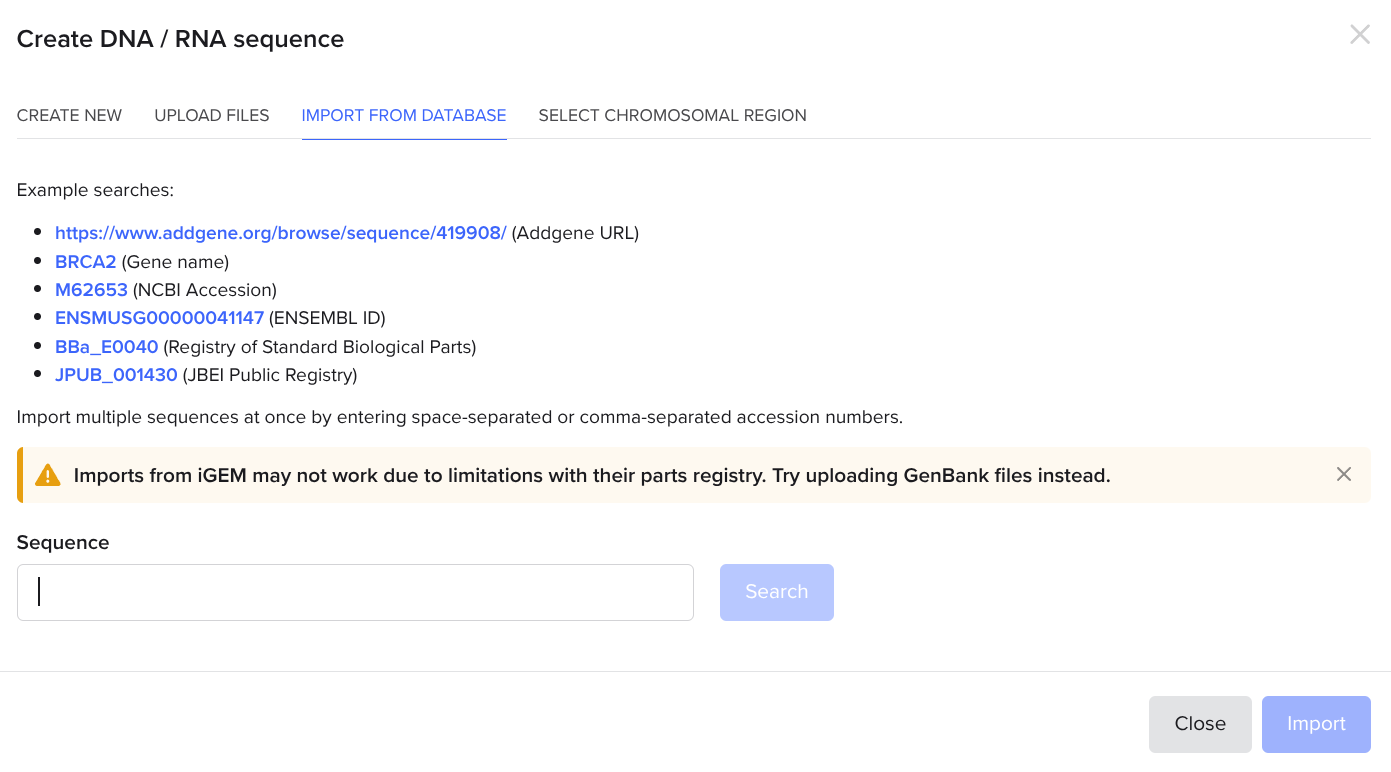Click the warning triangle icon in banner
The image size is (1391, 772).
(x=47, y=475)
